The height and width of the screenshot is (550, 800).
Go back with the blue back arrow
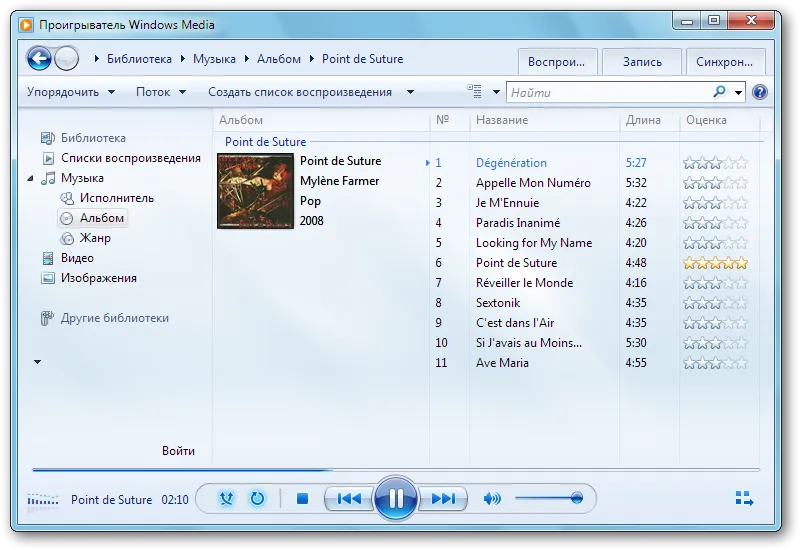39,59
